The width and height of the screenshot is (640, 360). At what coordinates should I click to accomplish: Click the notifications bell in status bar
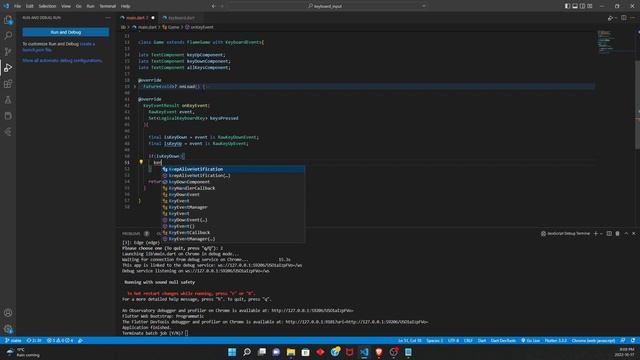[633, 340]
